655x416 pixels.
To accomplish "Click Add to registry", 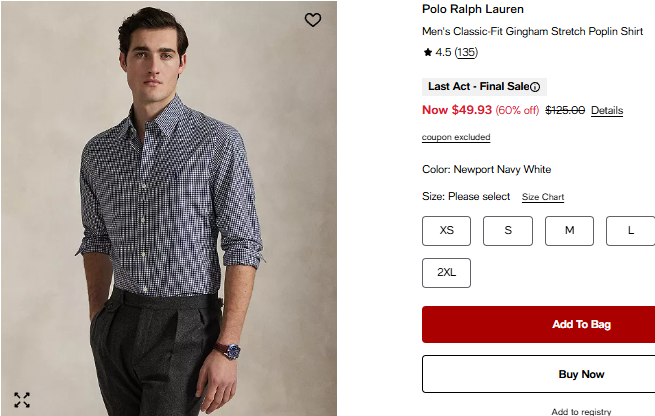I will (581, 411).
